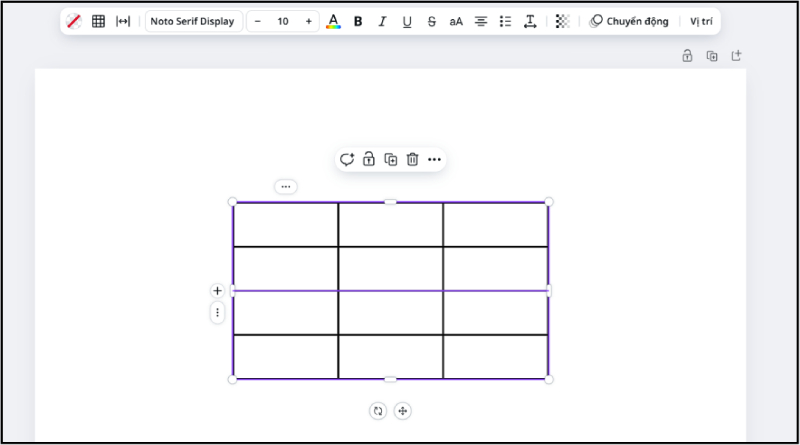800x445 pixels.
Task: Delete the selected table with trash icon
Action: (x=412, y=159)
